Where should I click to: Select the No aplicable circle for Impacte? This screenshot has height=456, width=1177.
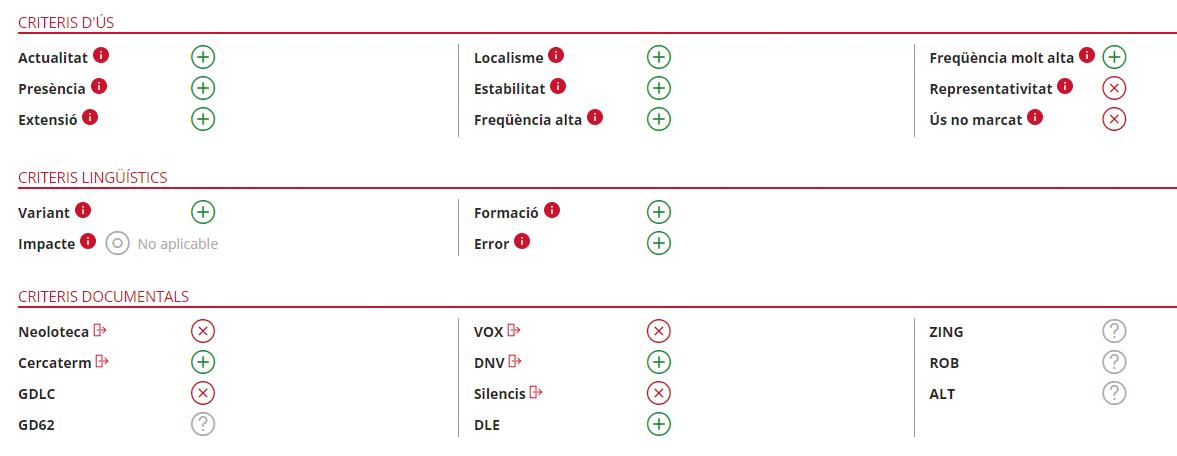pos(118,243)
